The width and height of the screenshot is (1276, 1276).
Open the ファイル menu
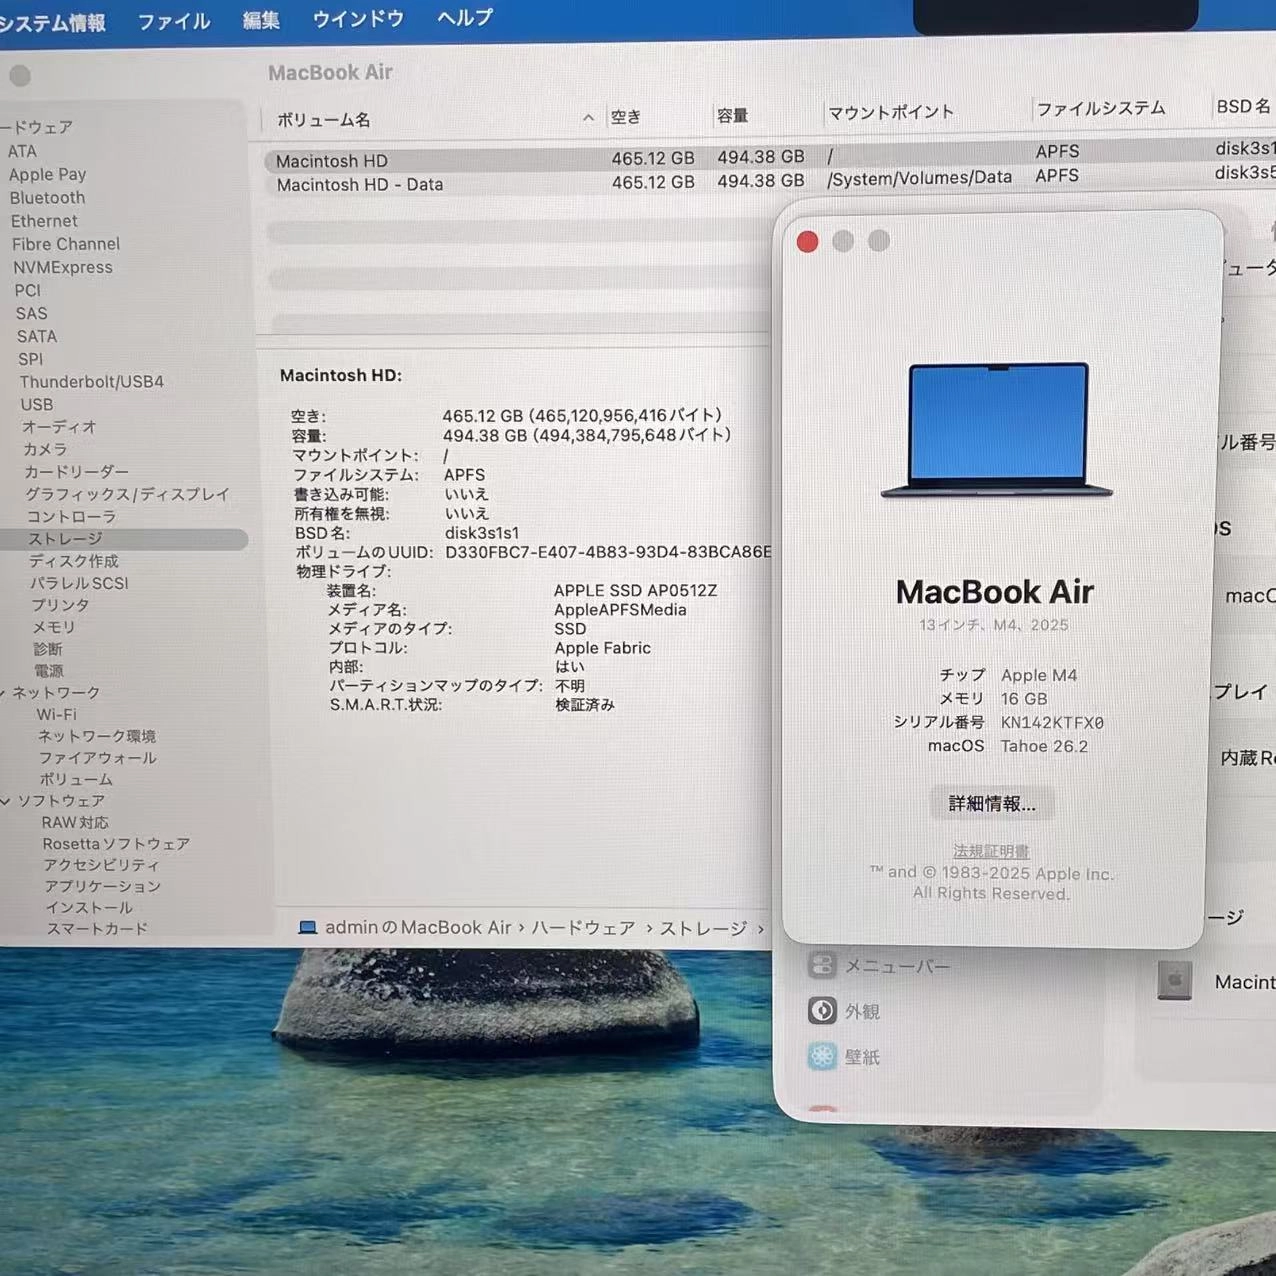tap(173, 20)
